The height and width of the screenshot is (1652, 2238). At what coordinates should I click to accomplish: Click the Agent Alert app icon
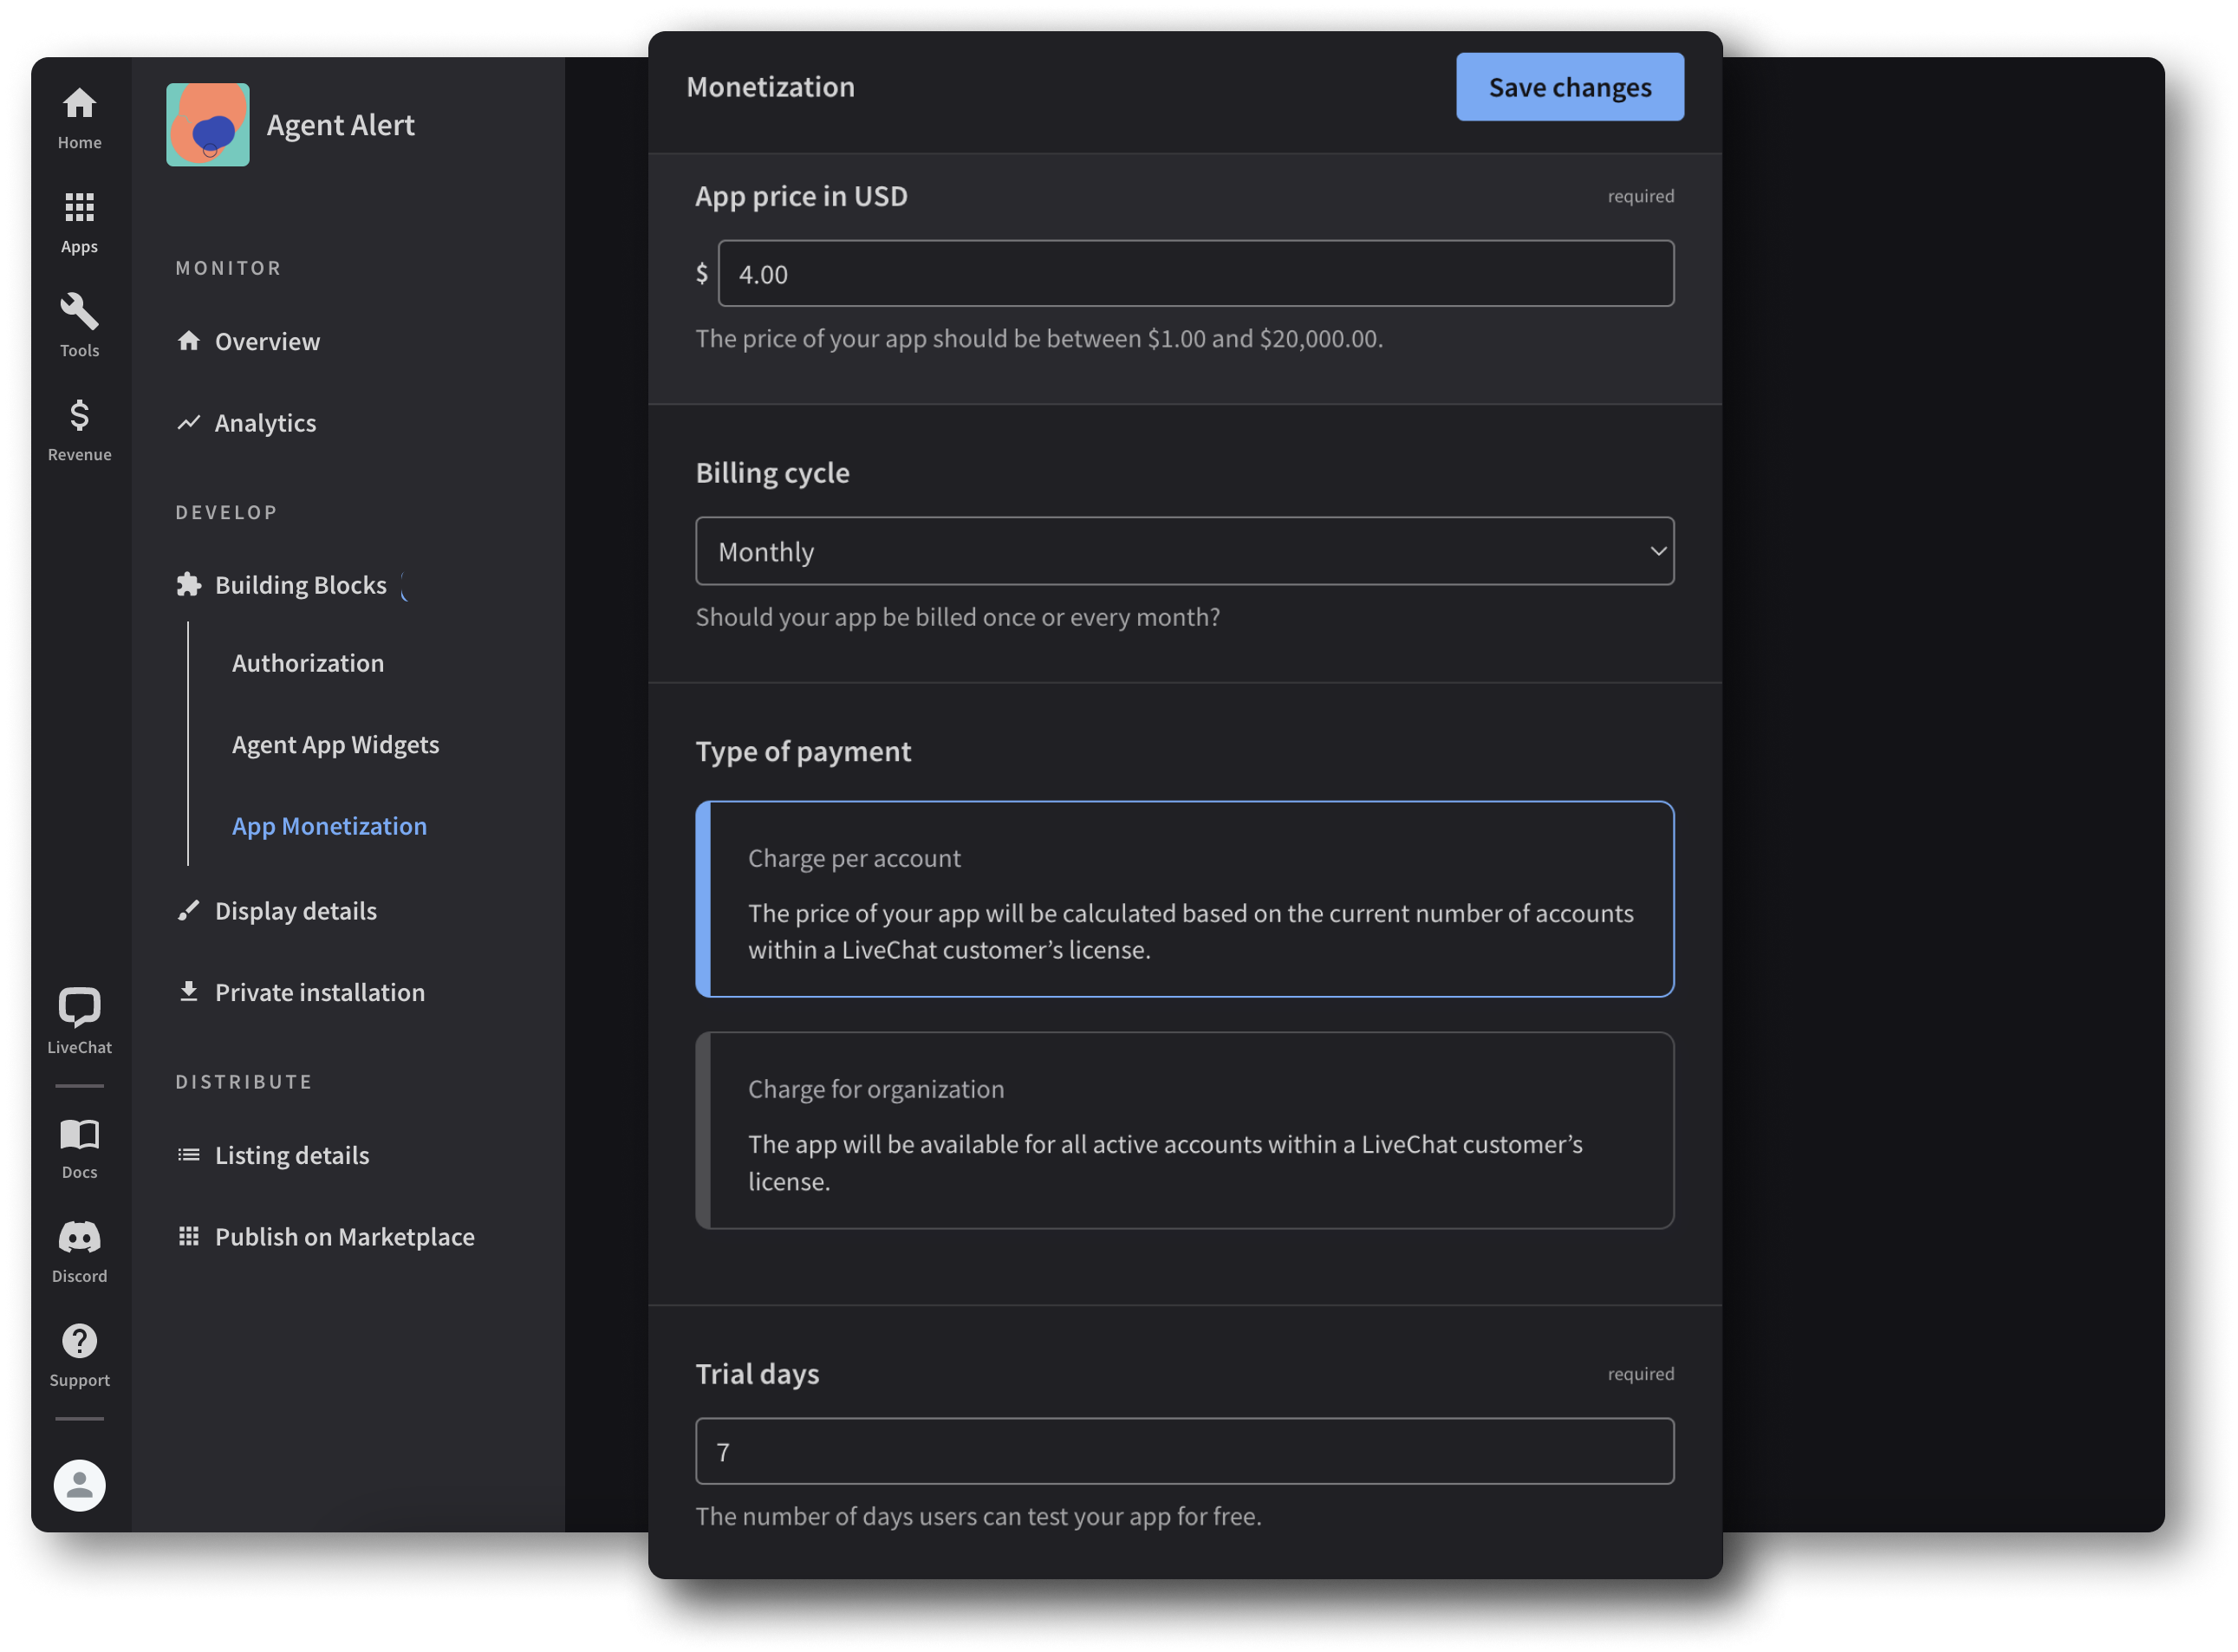[x=208, y=125]
